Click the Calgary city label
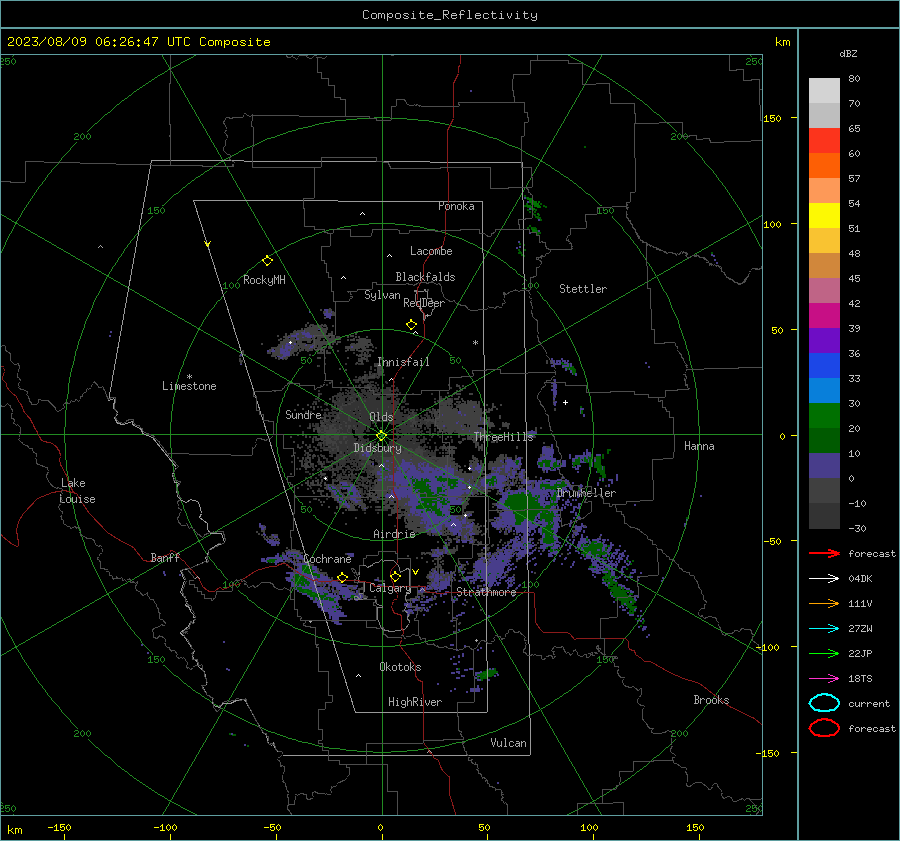 [x=390, y=588]
